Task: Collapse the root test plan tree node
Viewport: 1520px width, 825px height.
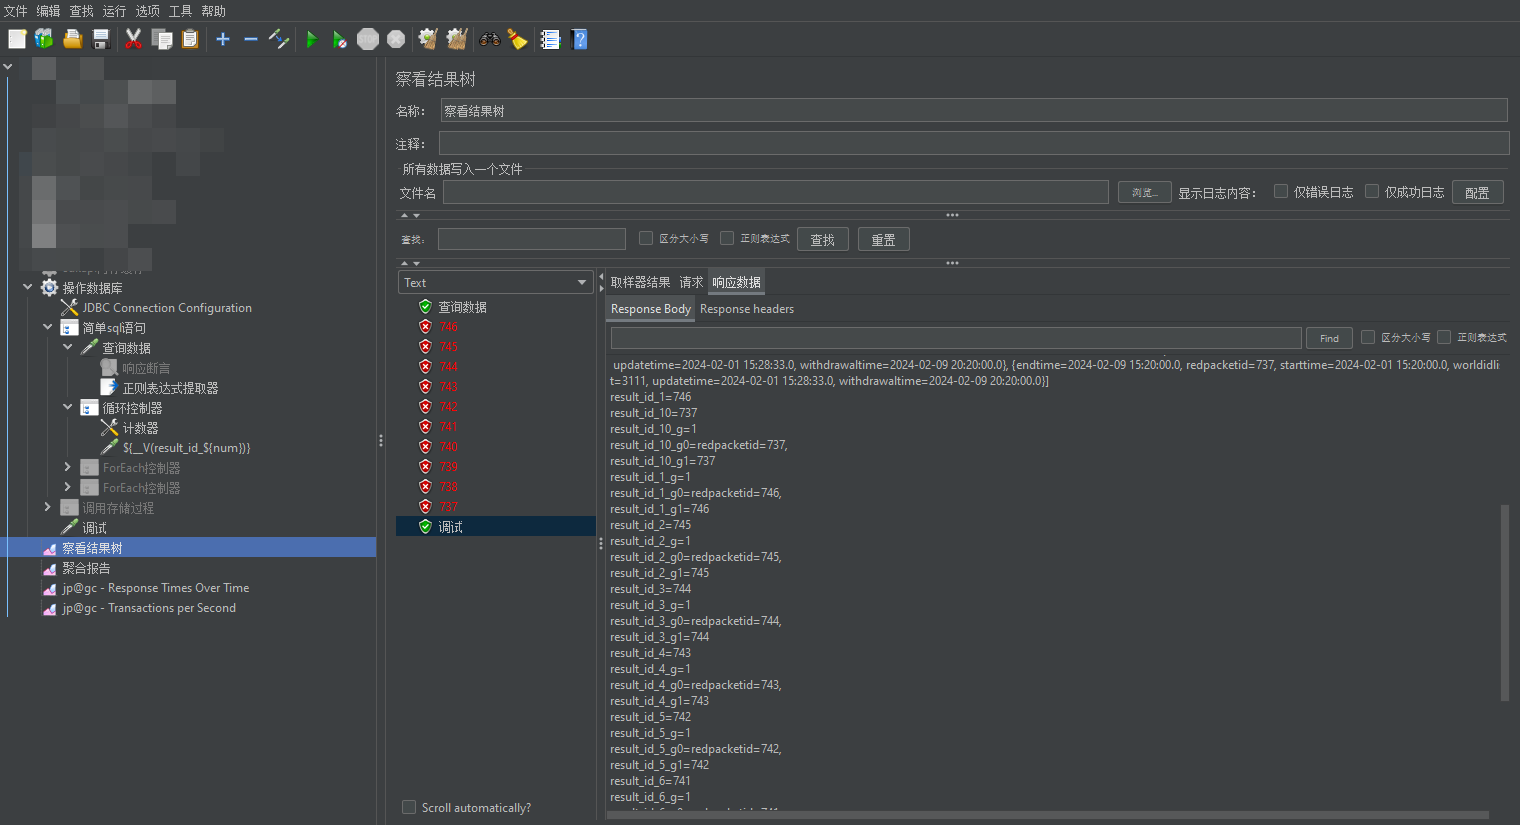Action: coord(8,67)
